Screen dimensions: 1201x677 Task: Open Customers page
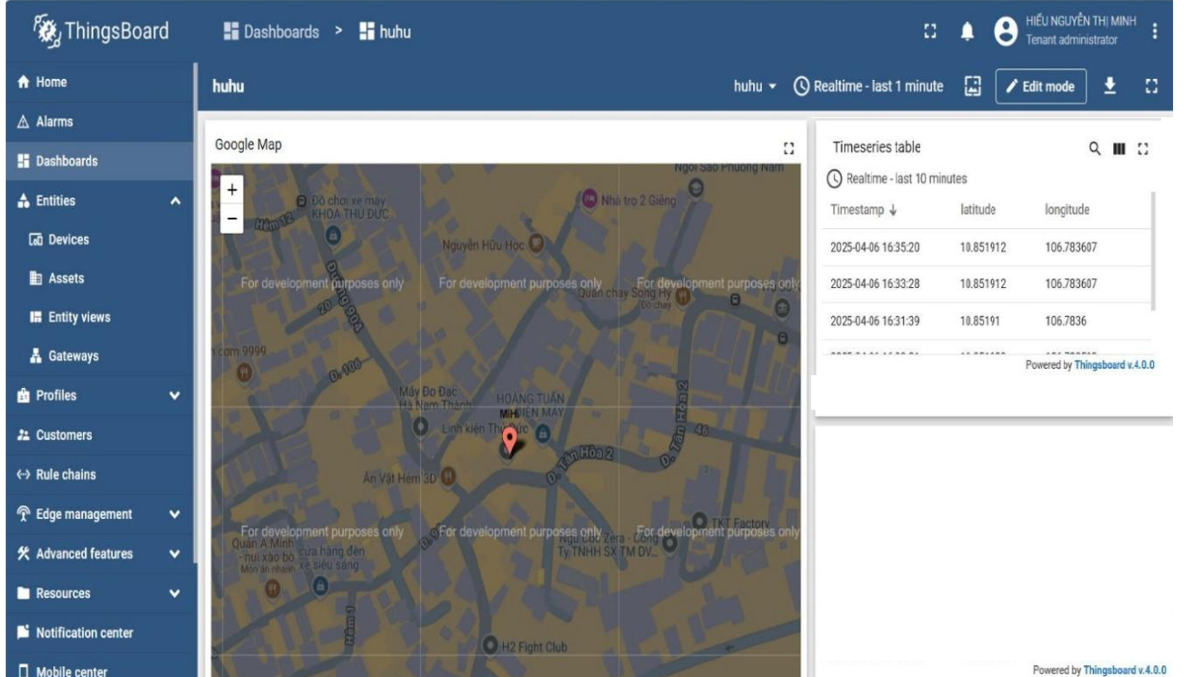coord(97,435)
